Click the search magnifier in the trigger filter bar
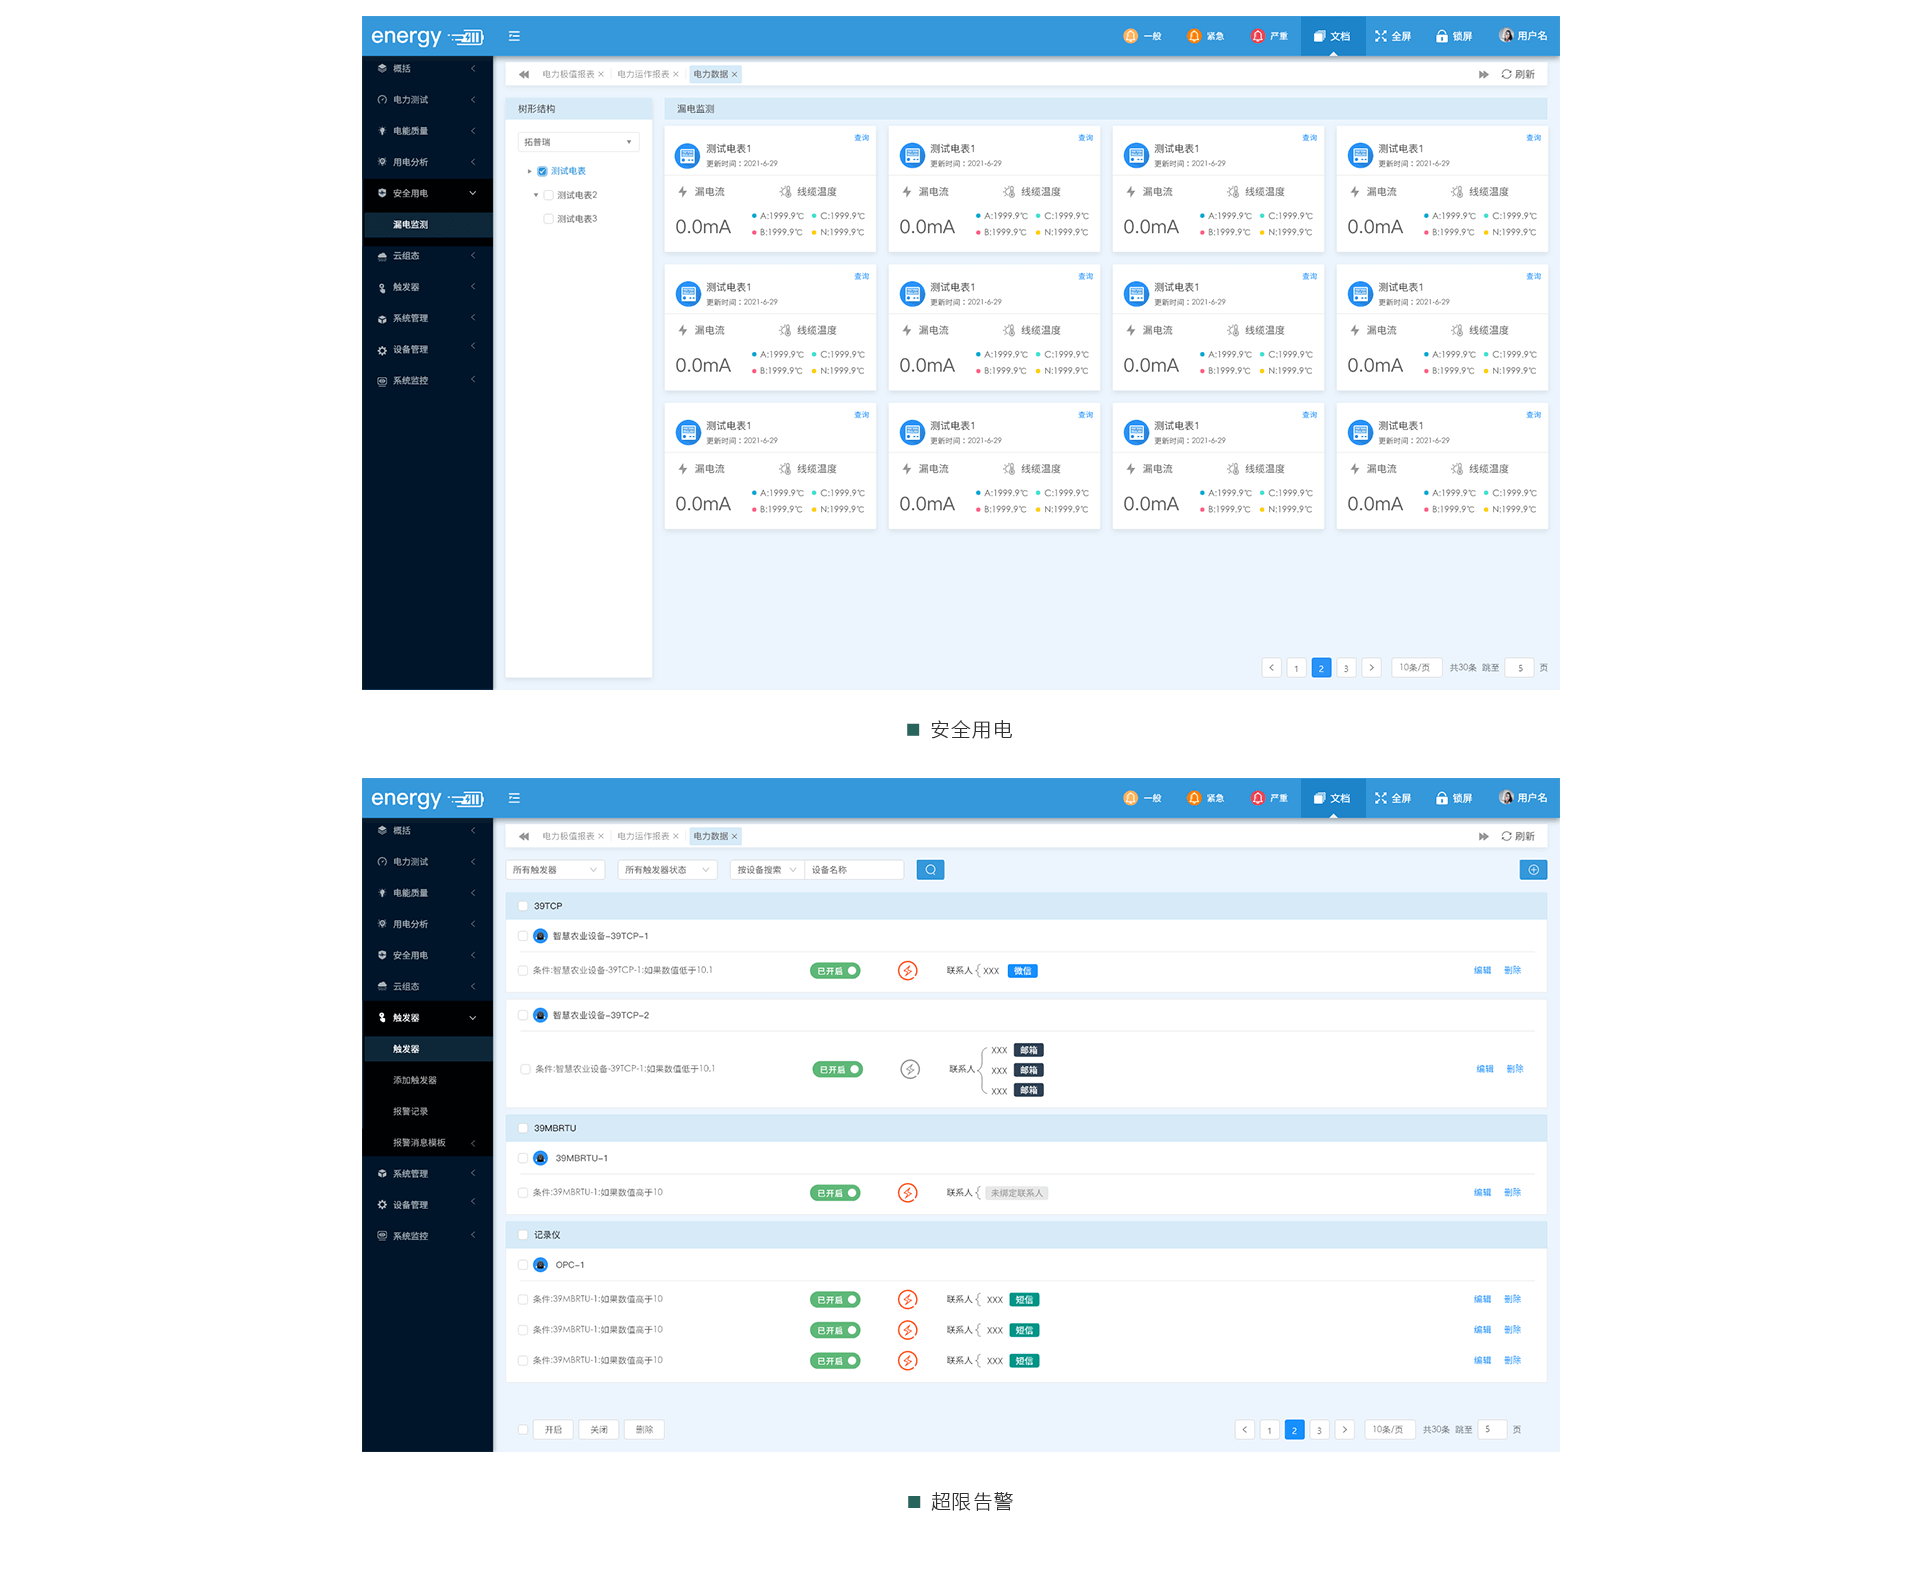Image resolution: width=1920 pixels, height=1591 pixels. coord(930,869)
